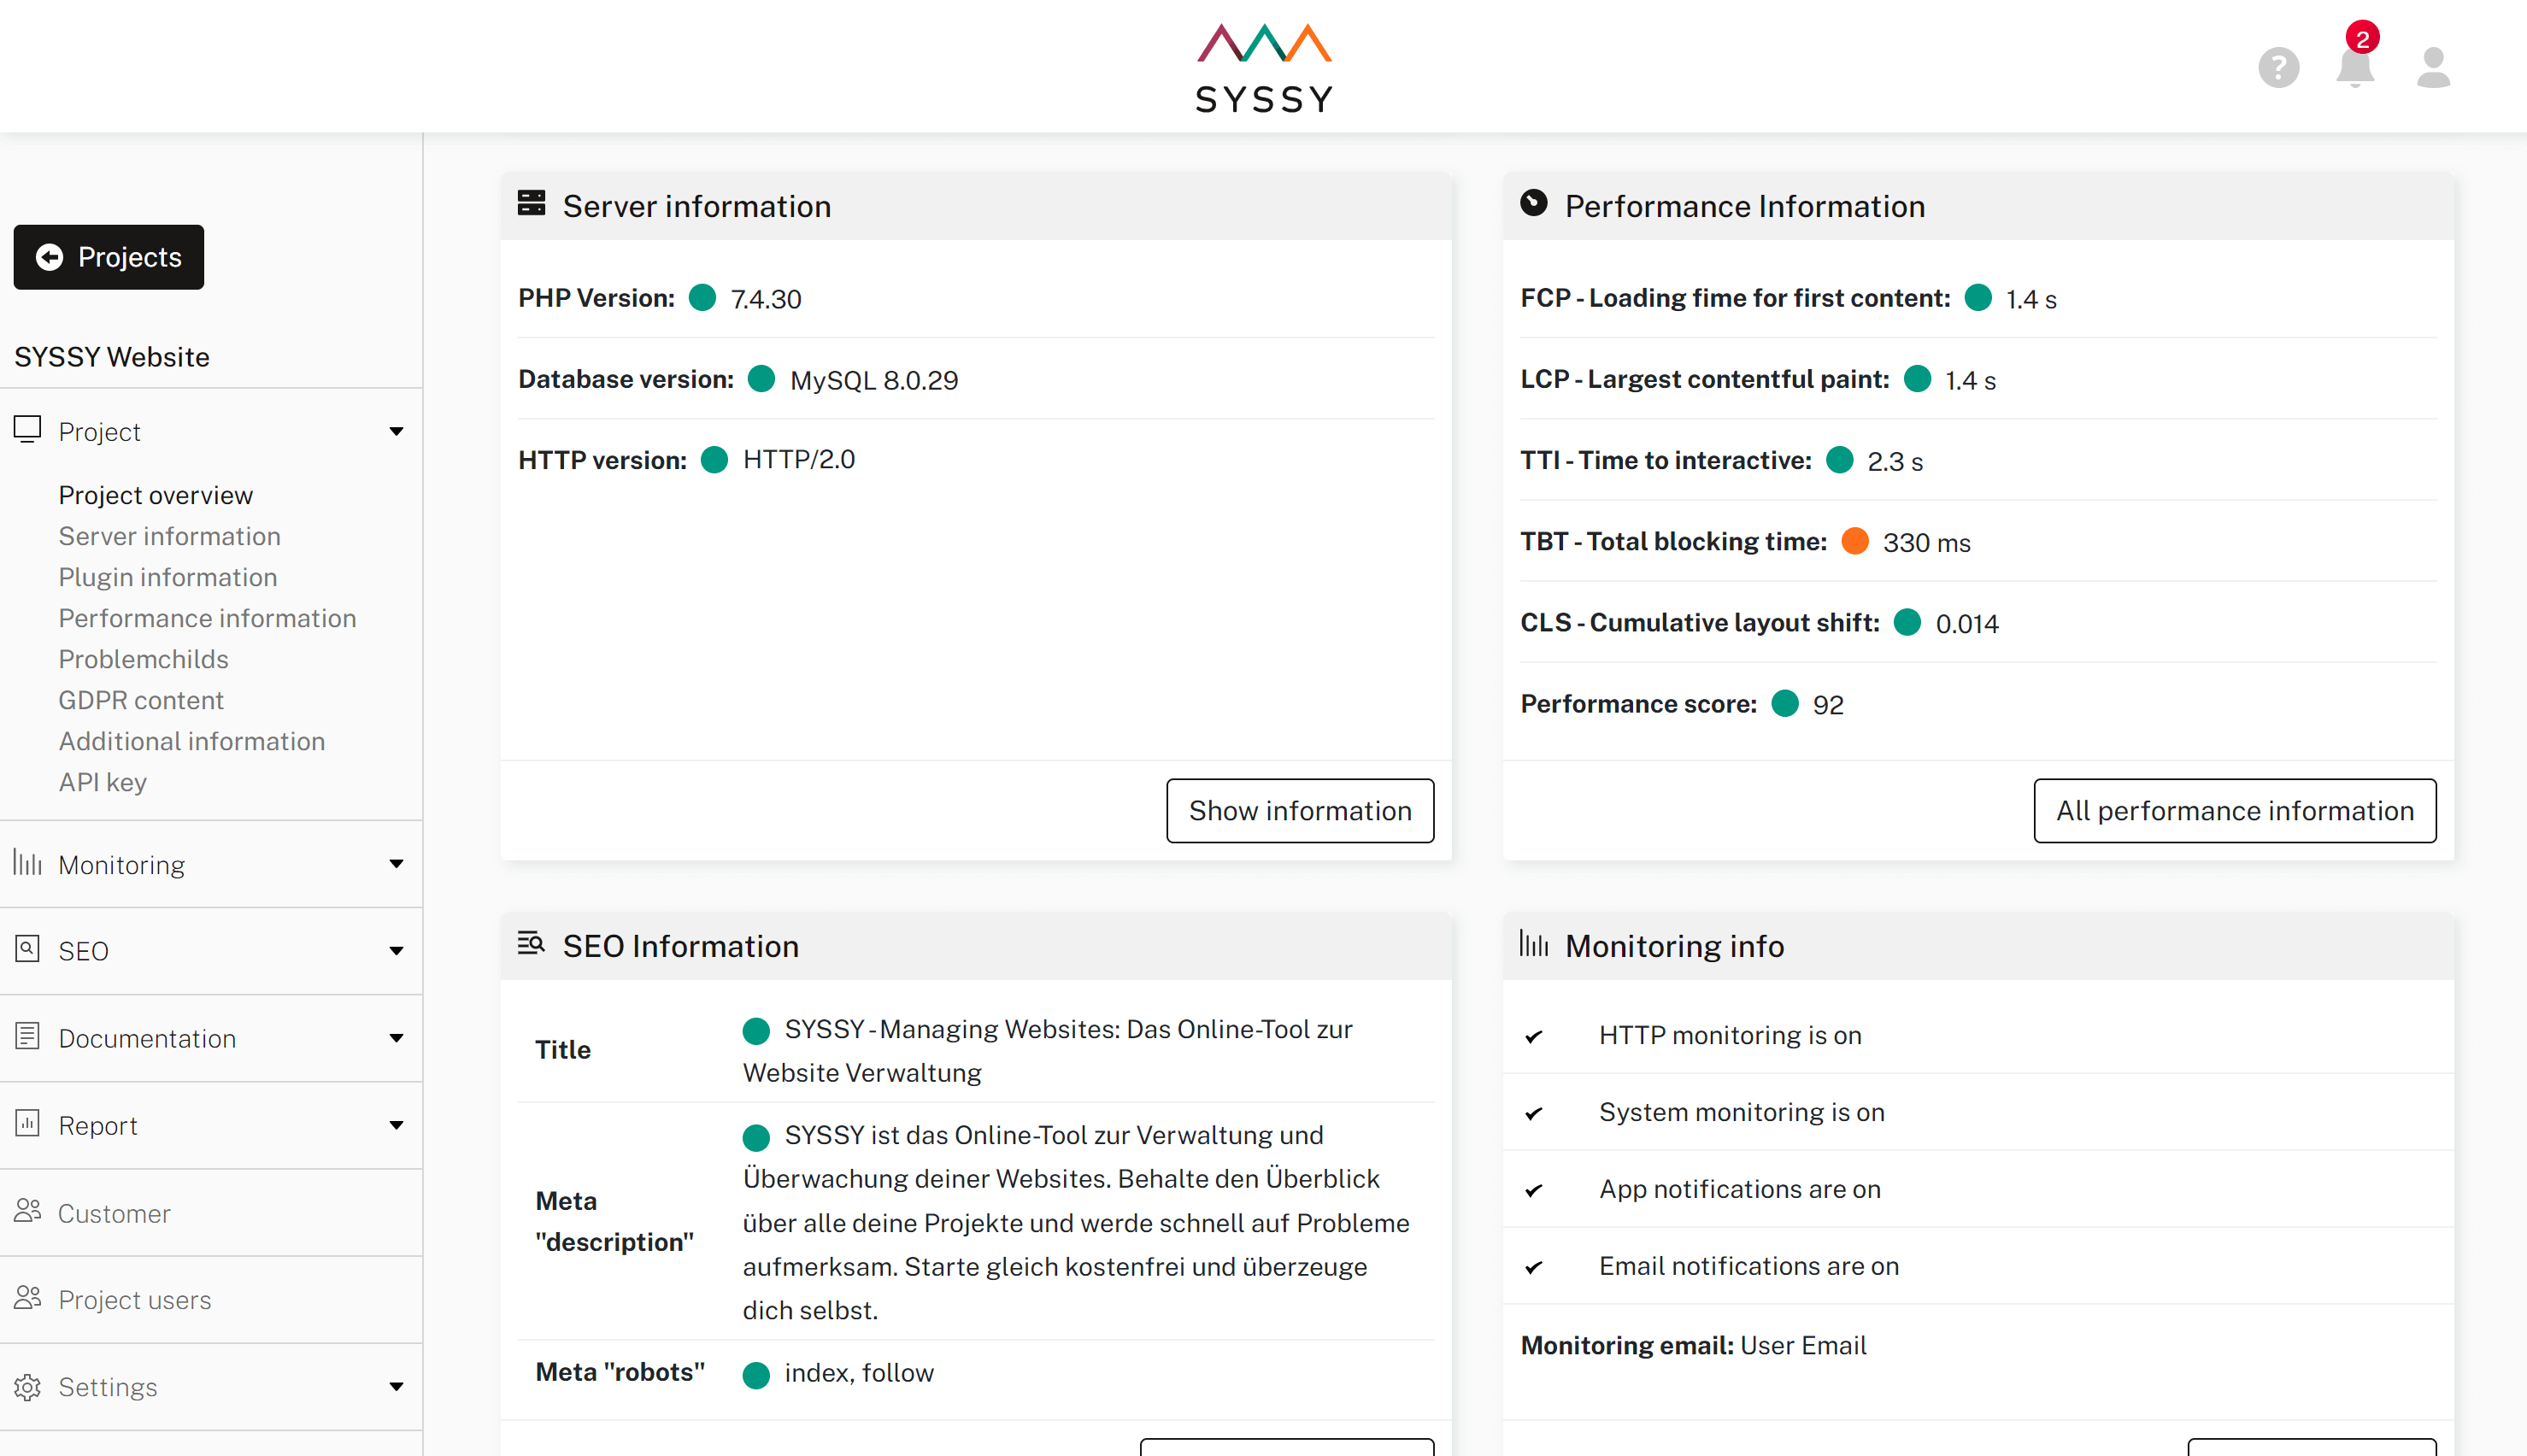Expand the Settings menu dropdown arrow
This screenshot has width=2527, height=1456.
pyautogui.click(x=396, y=1386)
